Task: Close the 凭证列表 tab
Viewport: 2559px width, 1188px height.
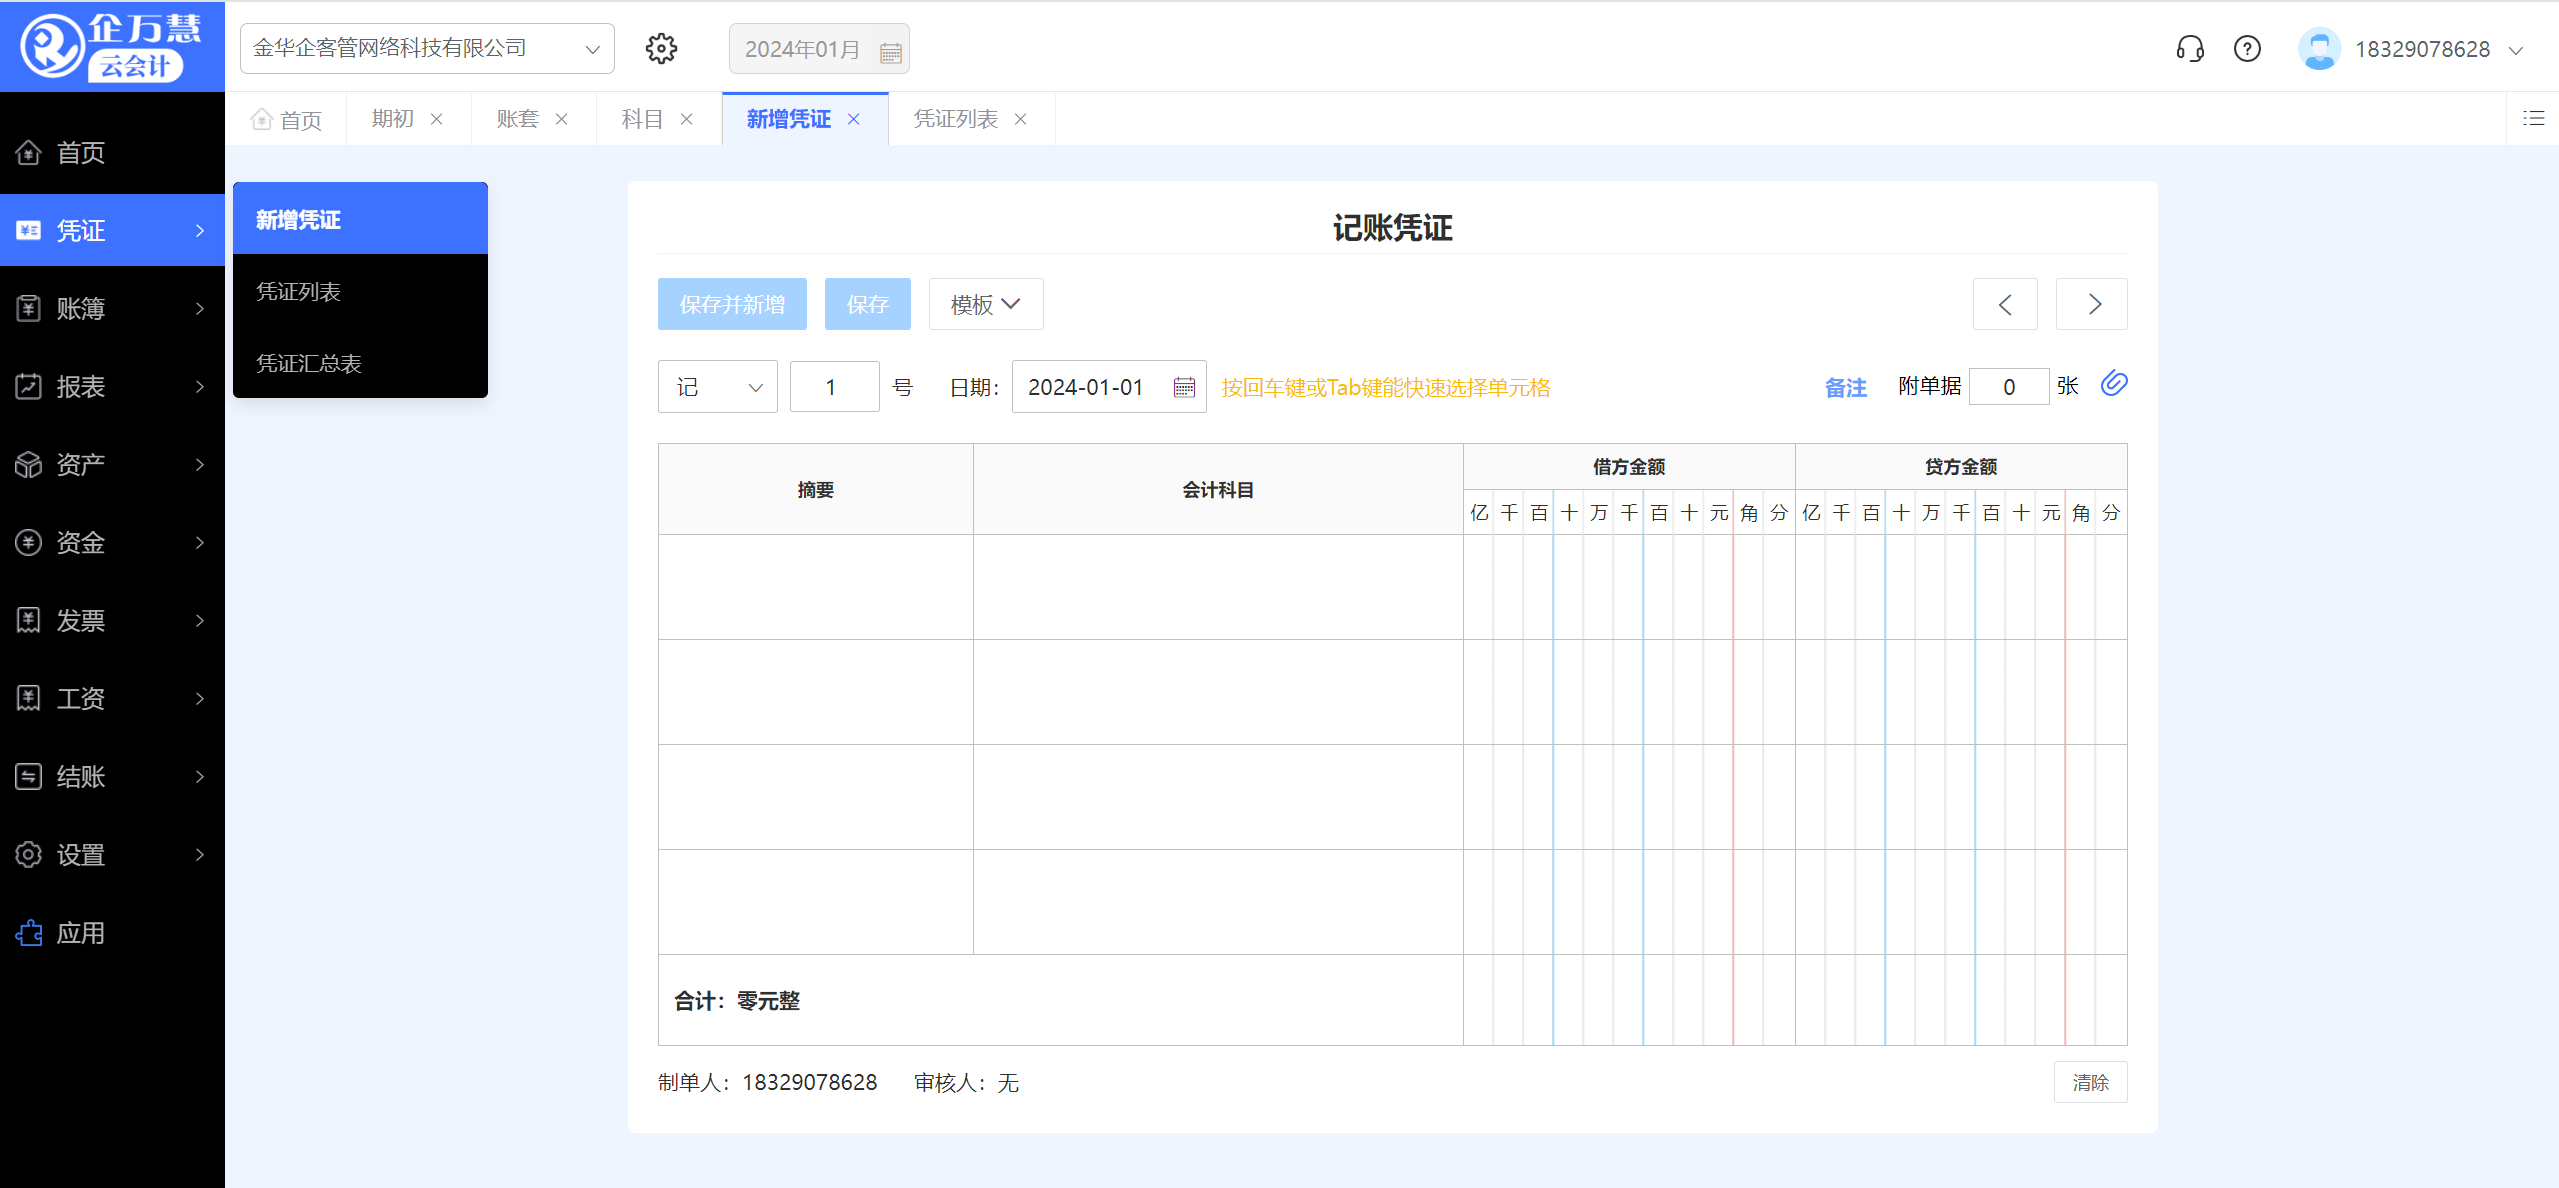Action: point(1021,119)
